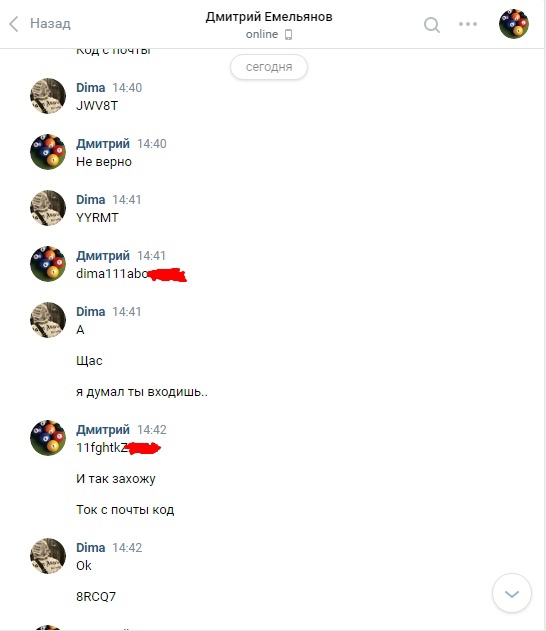This screenshot has width=546, height=631.
Task: Select the 8RCQ7 message
Action: (x=96, y=596)
